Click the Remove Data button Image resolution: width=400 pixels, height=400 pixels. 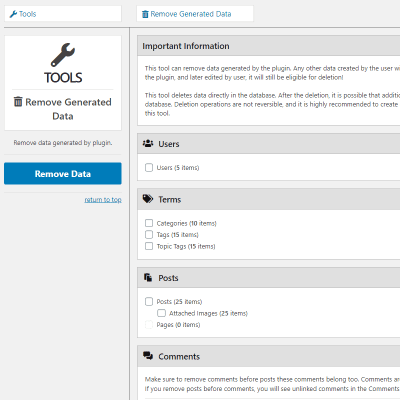(x=63, y=174)
